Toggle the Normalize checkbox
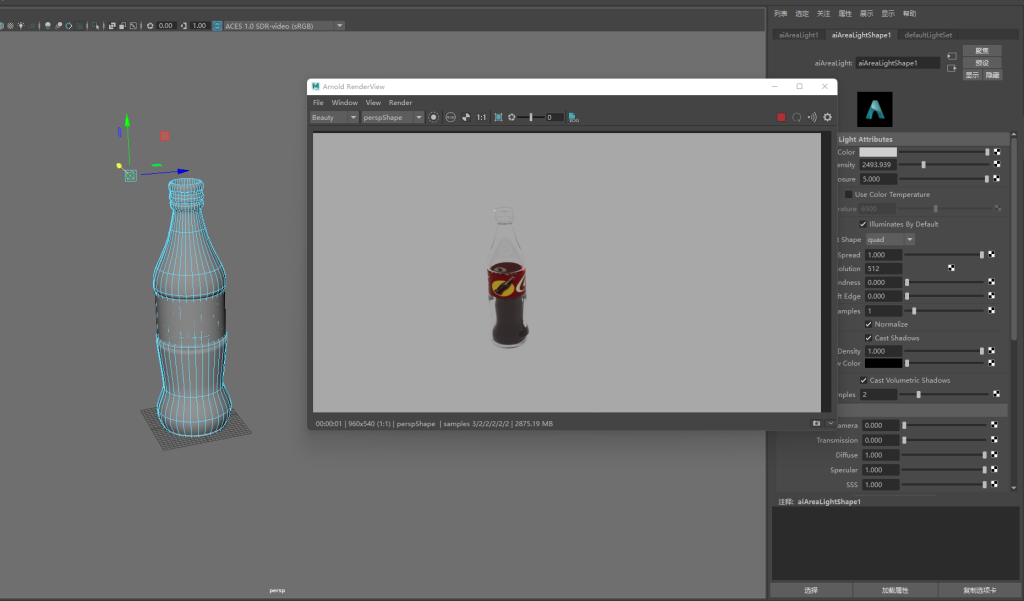Image resolution: width=1024 pixels, height=601 pixels. (x=869, y=324)
